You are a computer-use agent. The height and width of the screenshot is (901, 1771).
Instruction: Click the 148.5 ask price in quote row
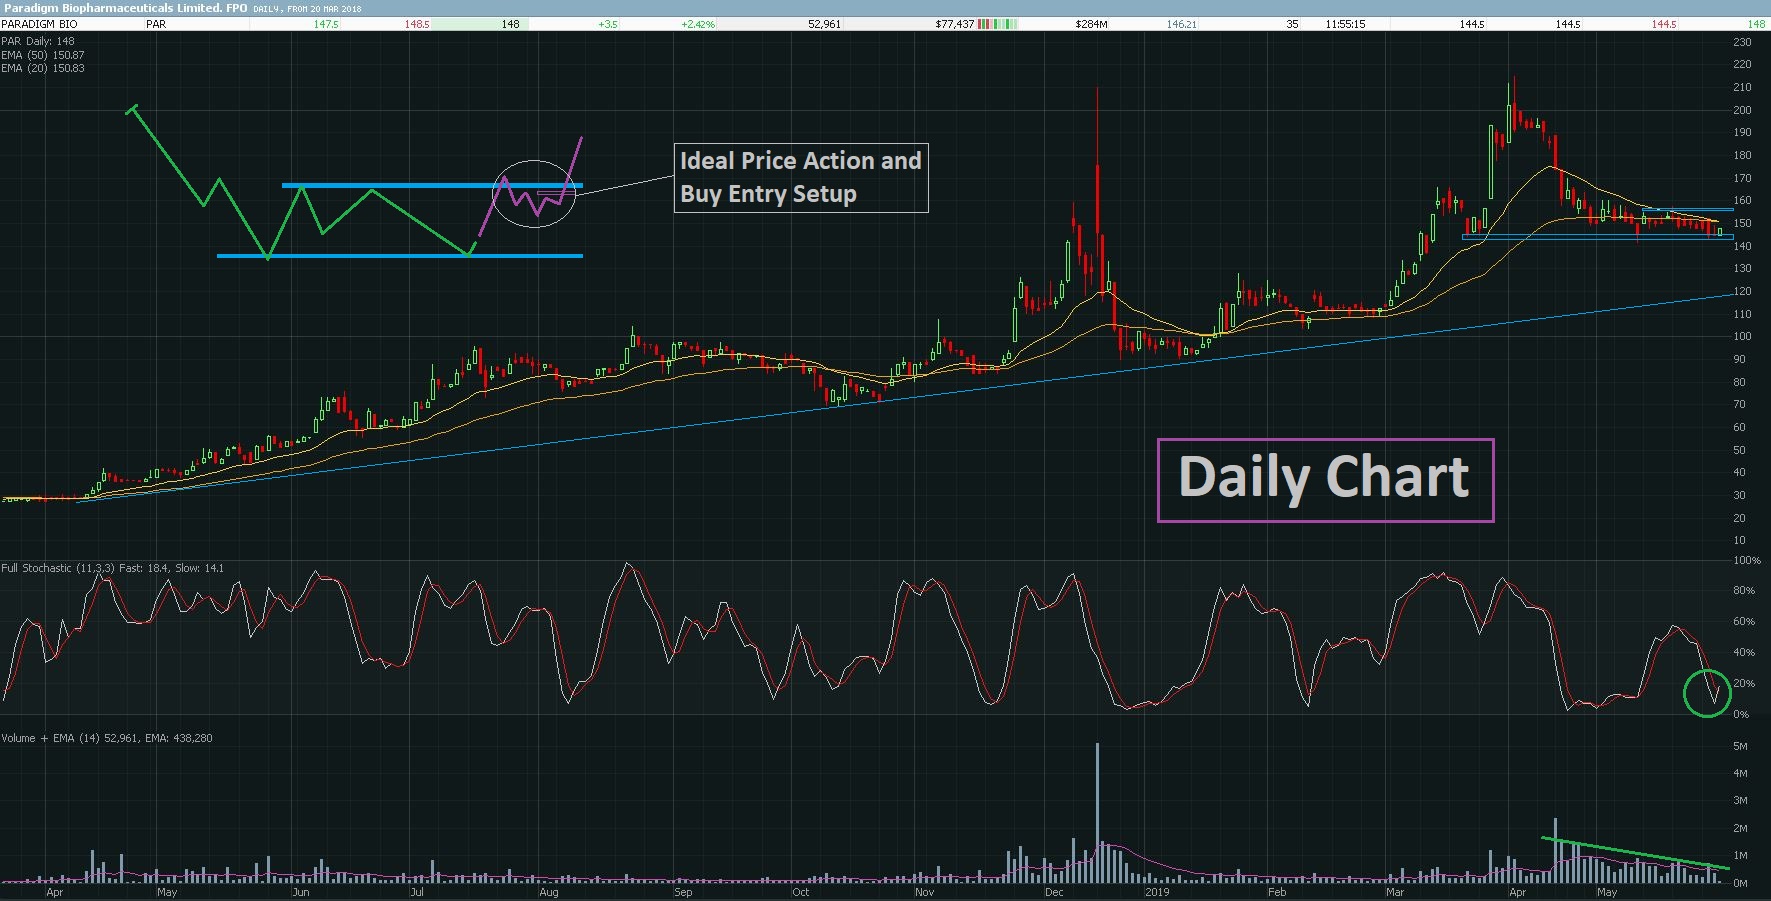[x=417, y=24]
